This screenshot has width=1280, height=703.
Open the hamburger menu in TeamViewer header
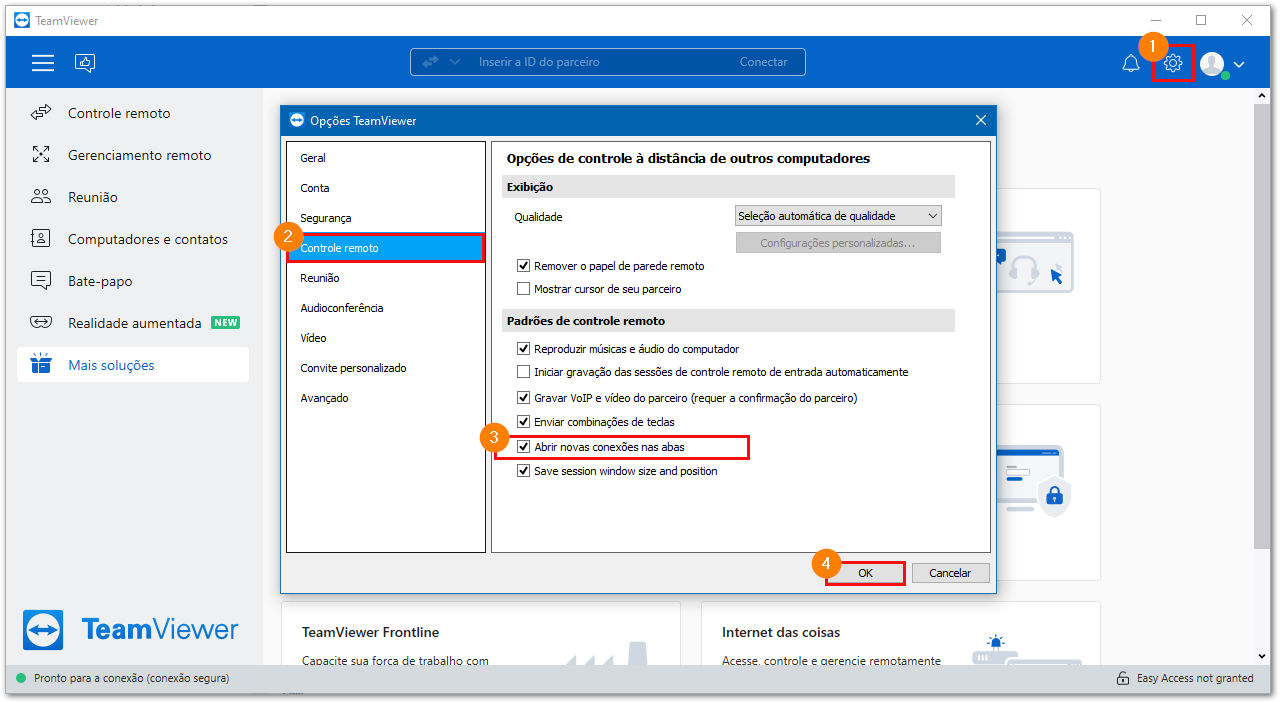point(43,63)
